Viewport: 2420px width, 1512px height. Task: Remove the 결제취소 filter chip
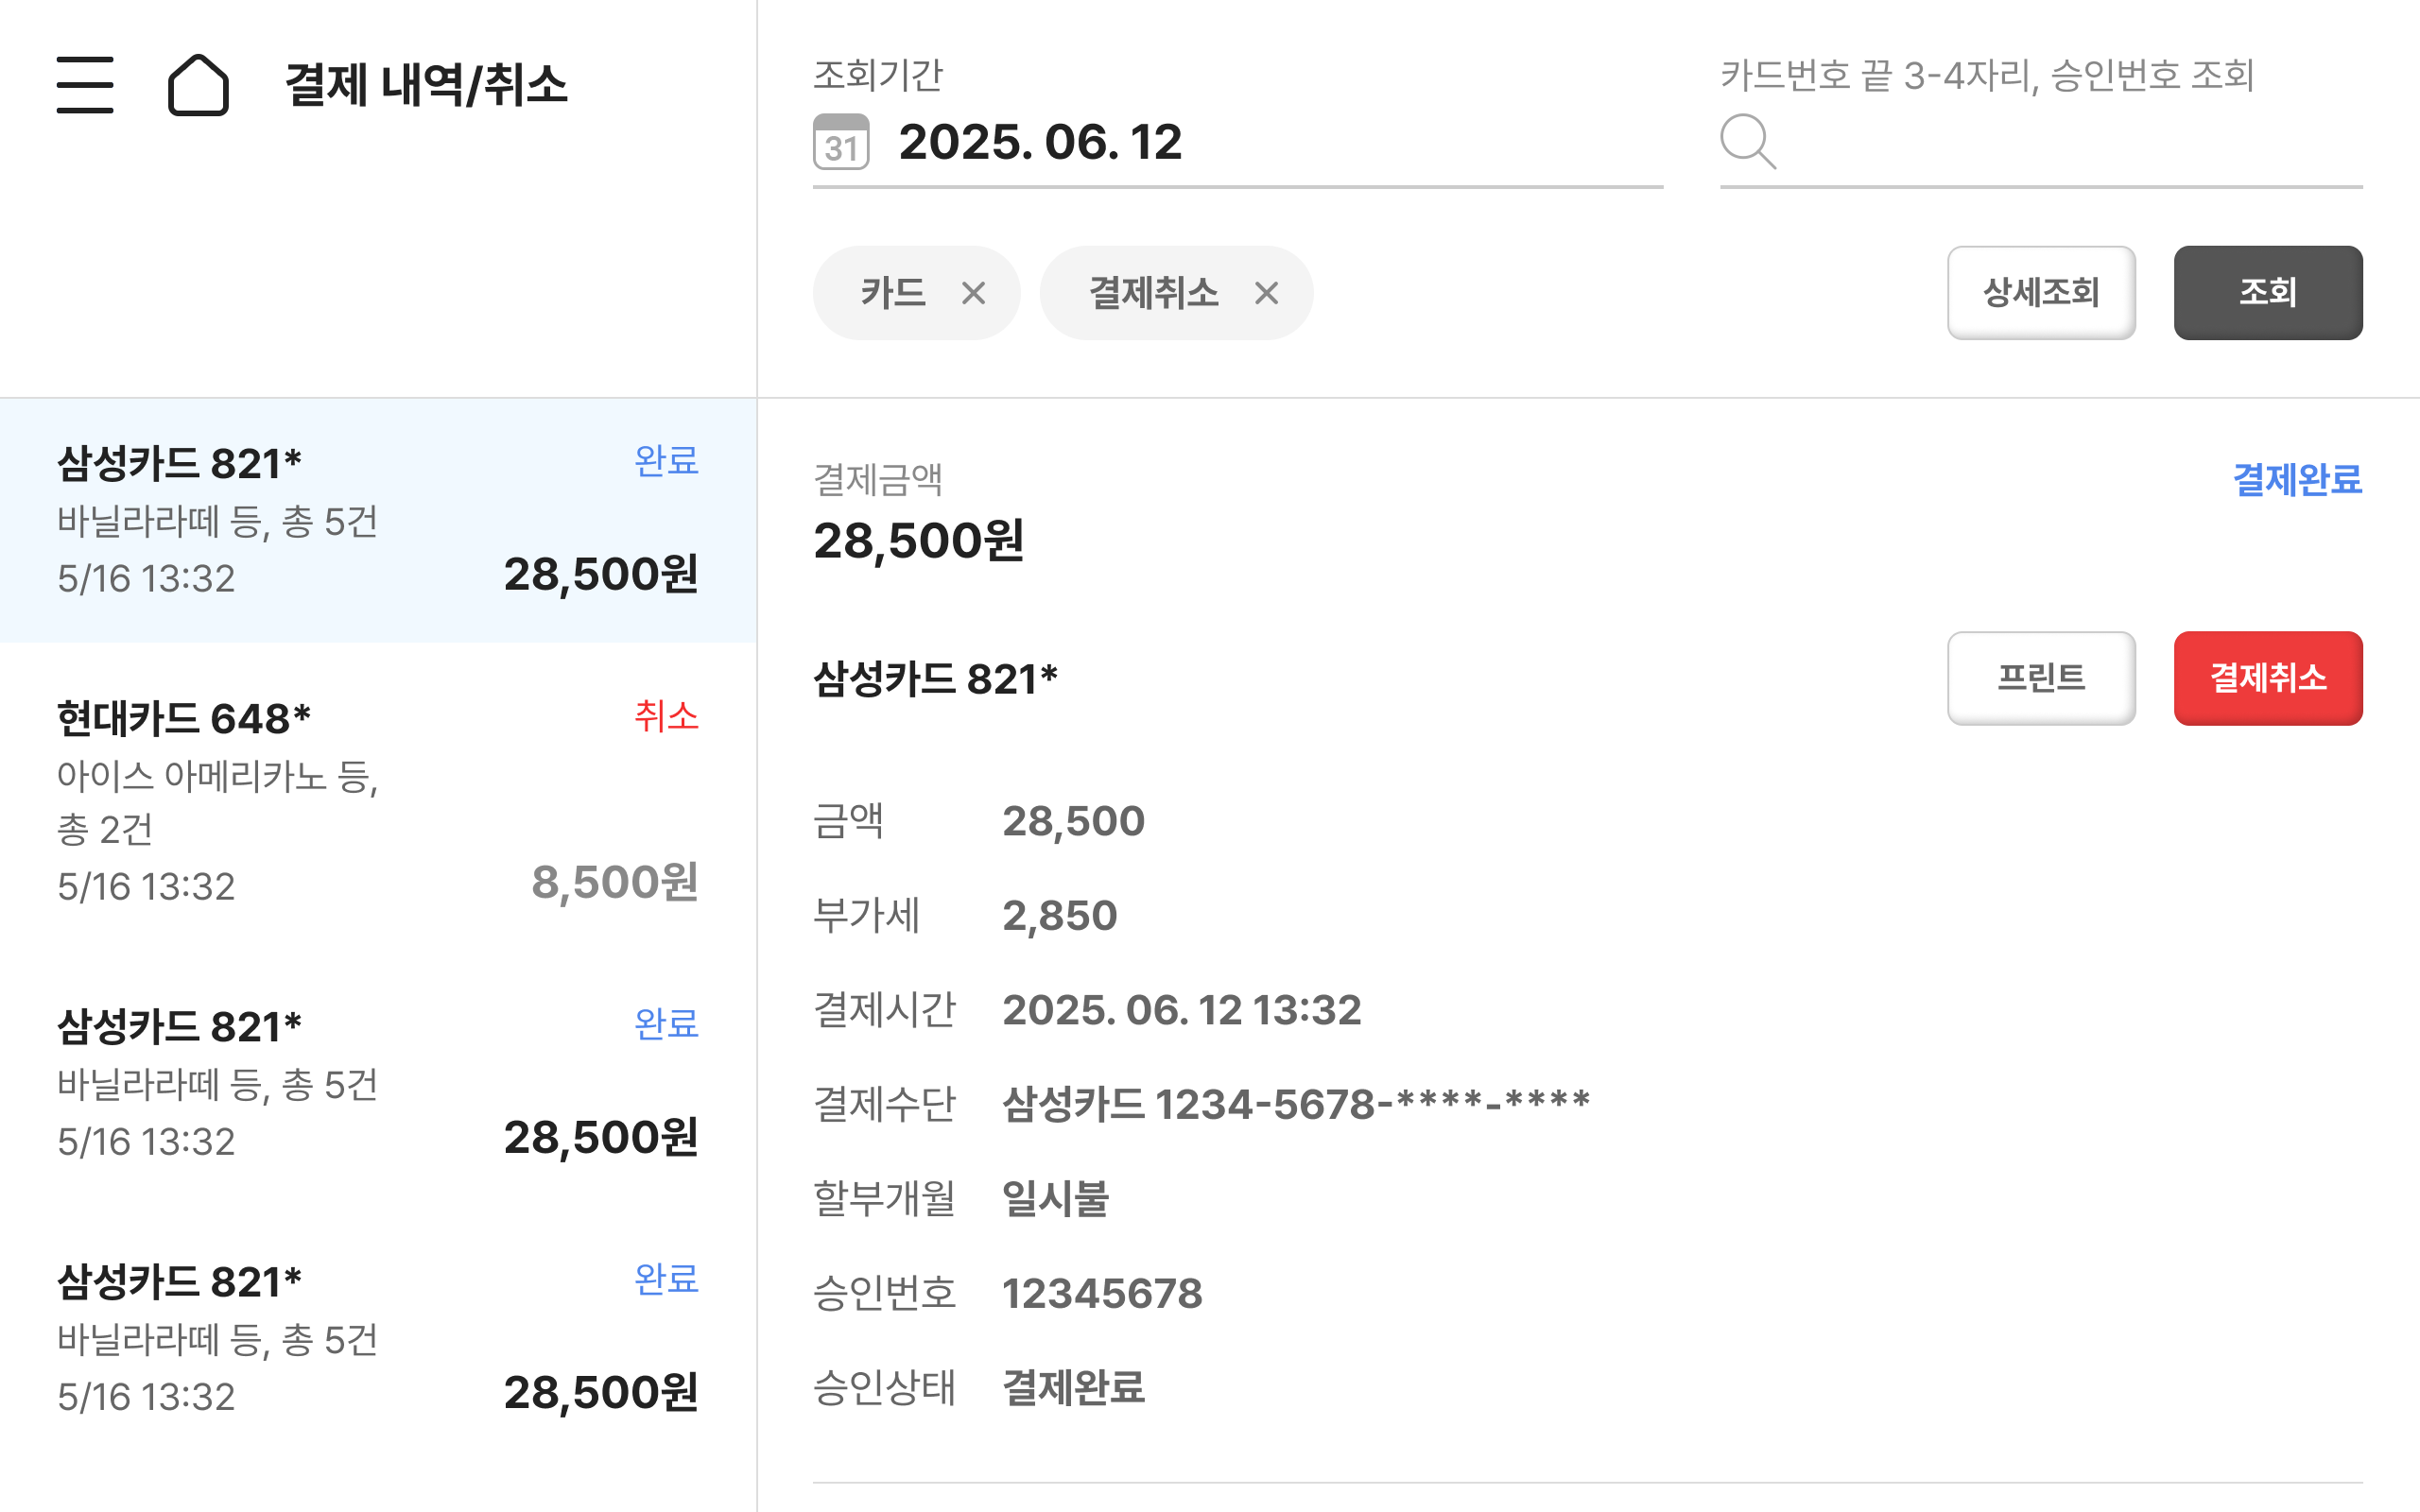tap(1266, 294)
